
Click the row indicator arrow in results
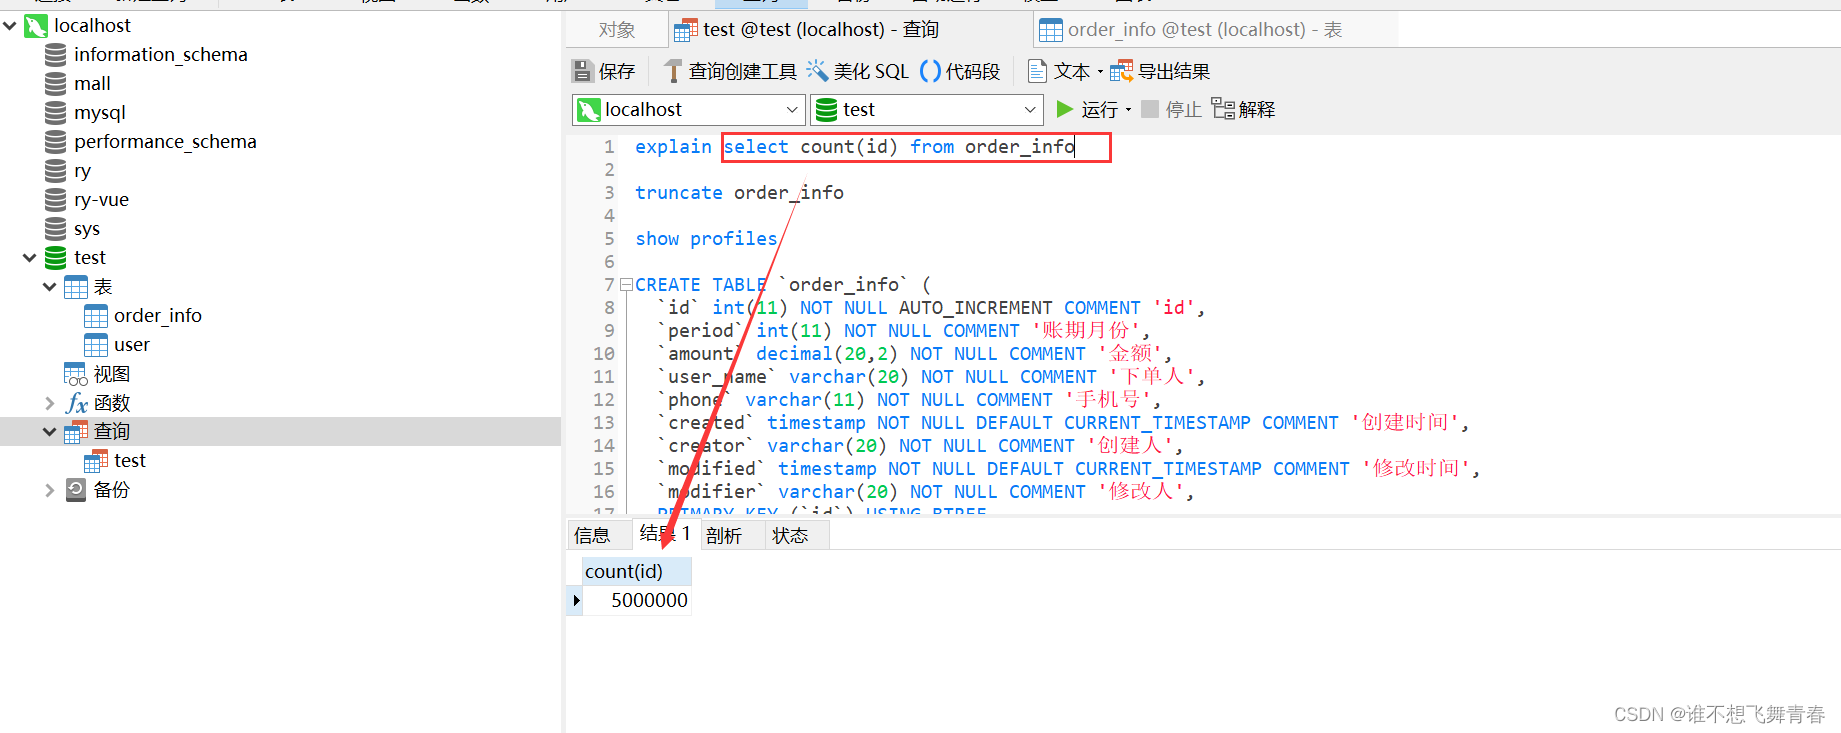tap(576, 600)
